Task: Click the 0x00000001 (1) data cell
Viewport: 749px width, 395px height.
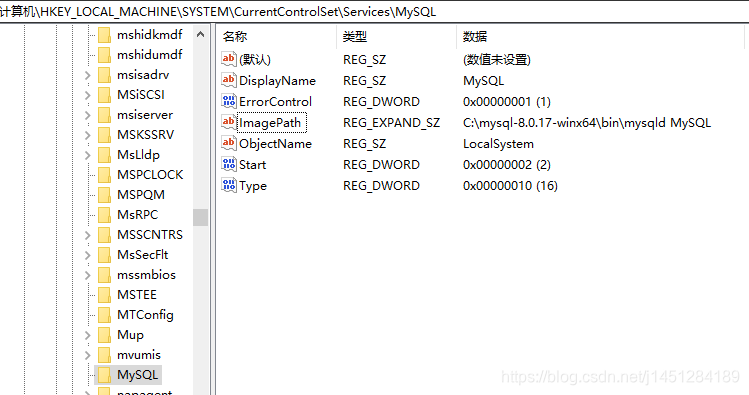Action: (507, 102)
